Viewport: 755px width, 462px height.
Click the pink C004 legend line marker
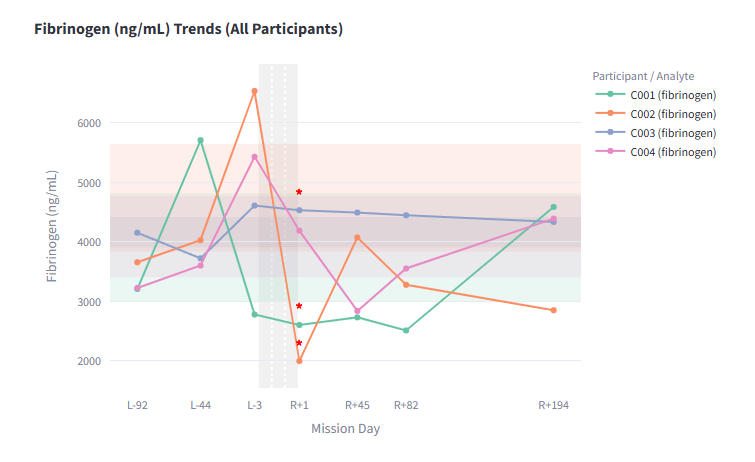click(x=610, y=152)
